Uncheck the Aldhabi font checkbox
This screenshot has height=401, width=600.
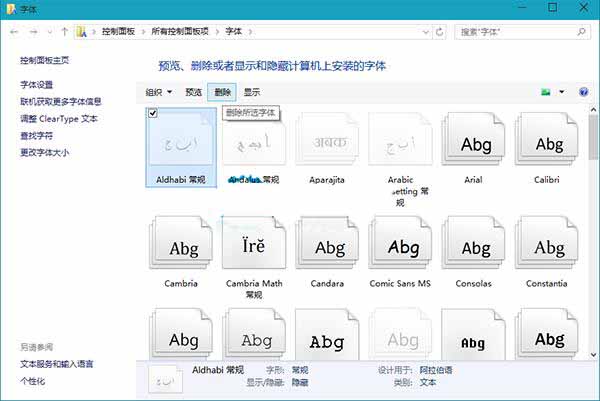(x=152, y=115)
